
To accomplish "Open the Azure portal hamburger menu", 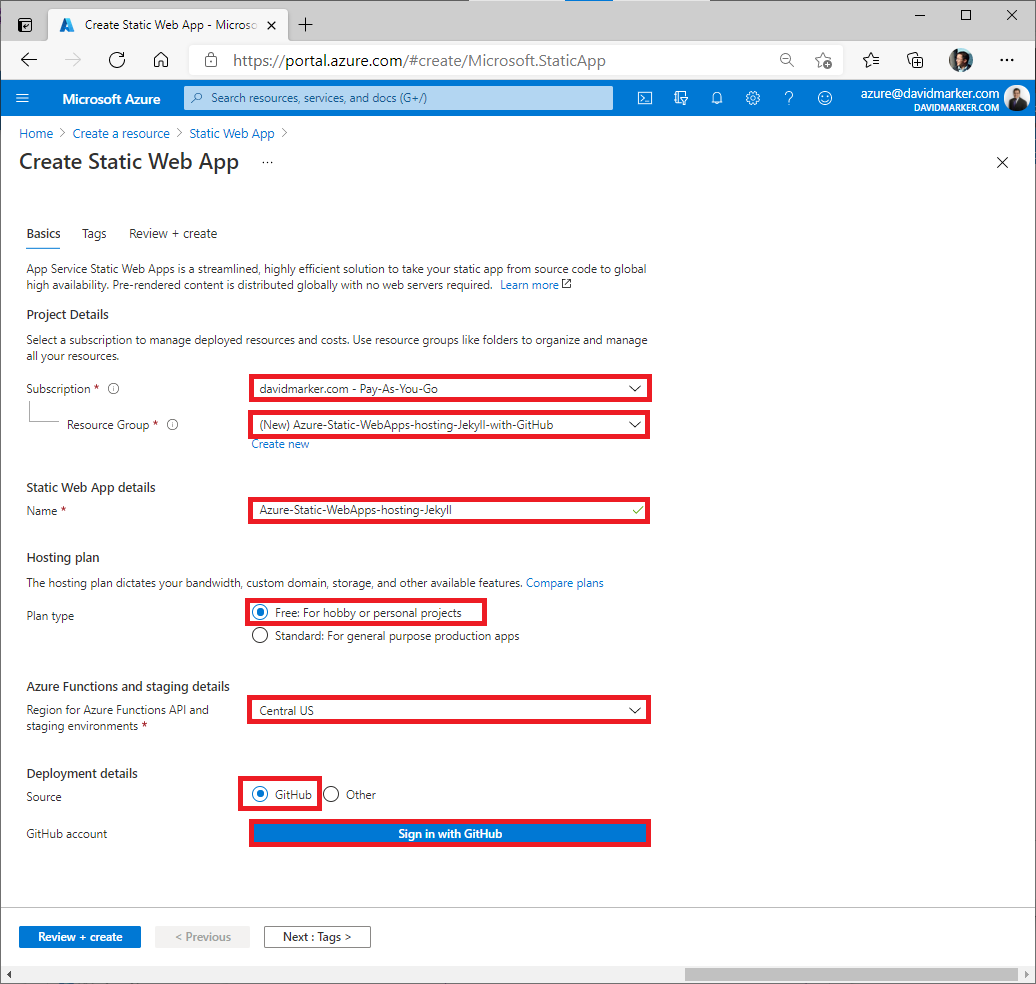I will point(22,98).
